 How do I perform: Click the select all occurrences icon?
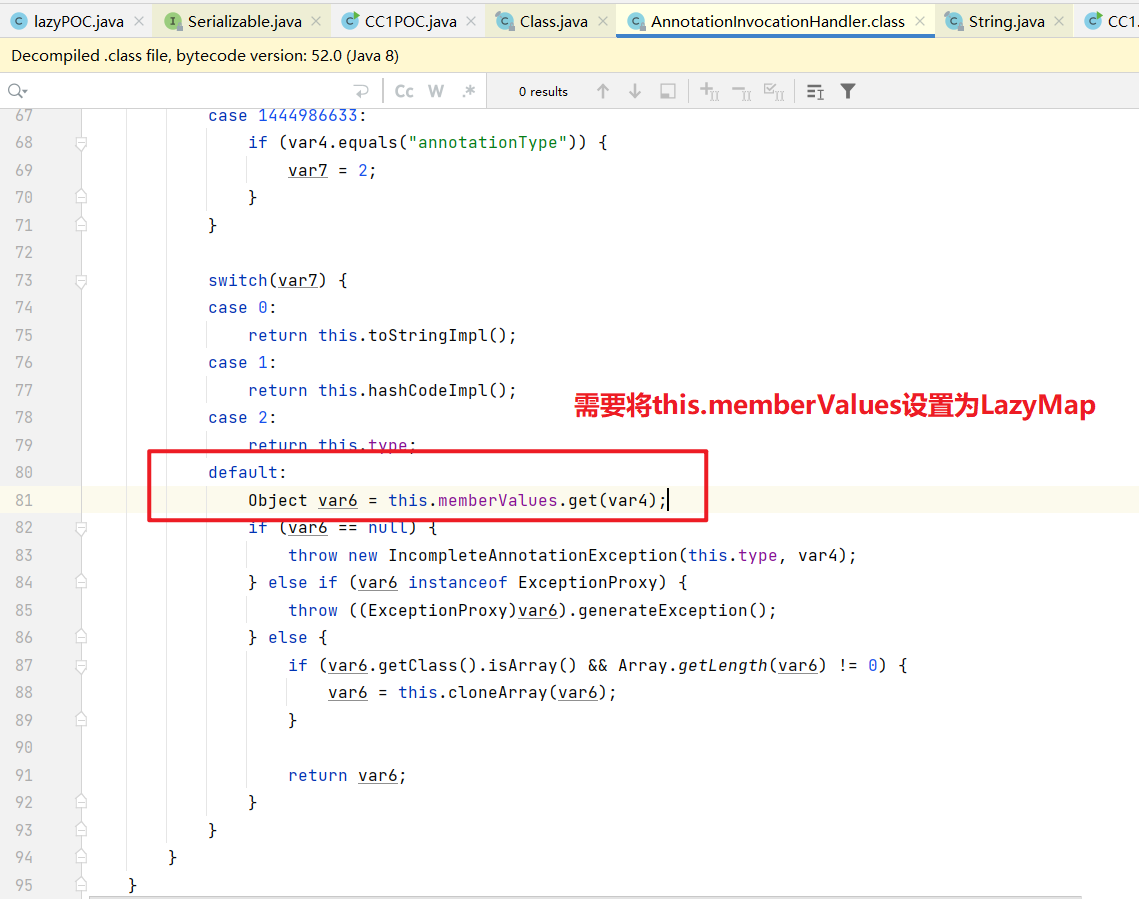point(773,91)
